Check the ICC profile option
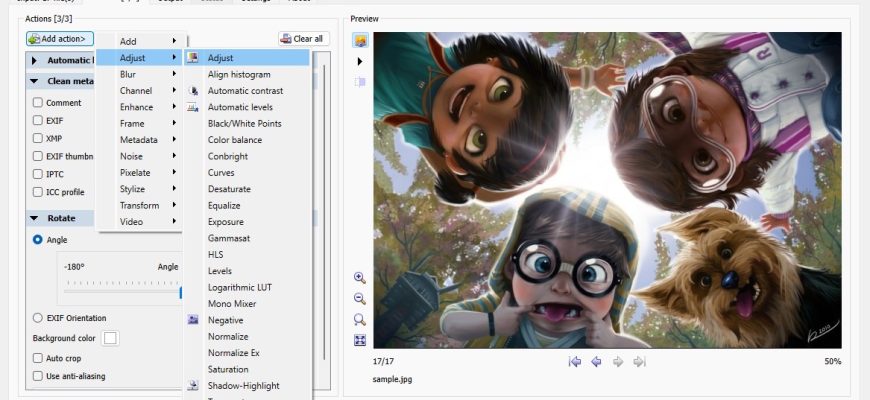The height and width of the screenshot is (400, 870). coord(38,192)
